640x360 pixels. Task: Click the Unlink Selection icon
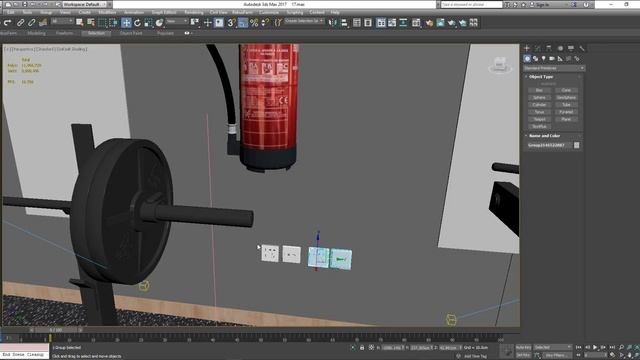31,22
